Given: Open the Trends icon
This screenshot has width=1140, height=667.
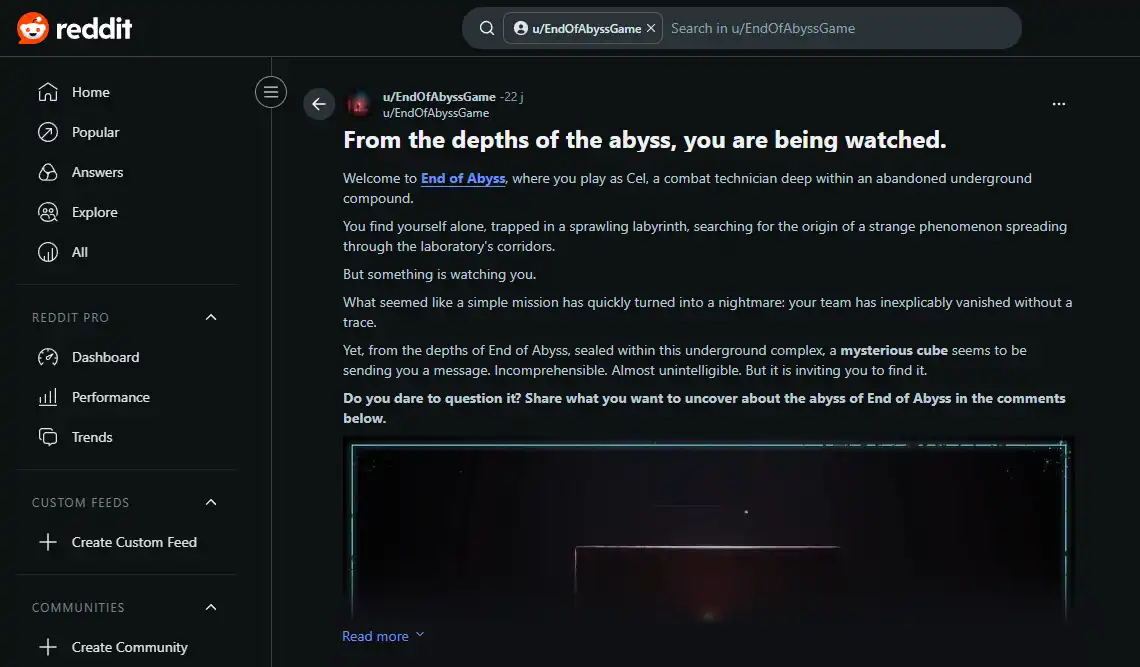Looking at the screenshot, I should click(x=48, y=437).
